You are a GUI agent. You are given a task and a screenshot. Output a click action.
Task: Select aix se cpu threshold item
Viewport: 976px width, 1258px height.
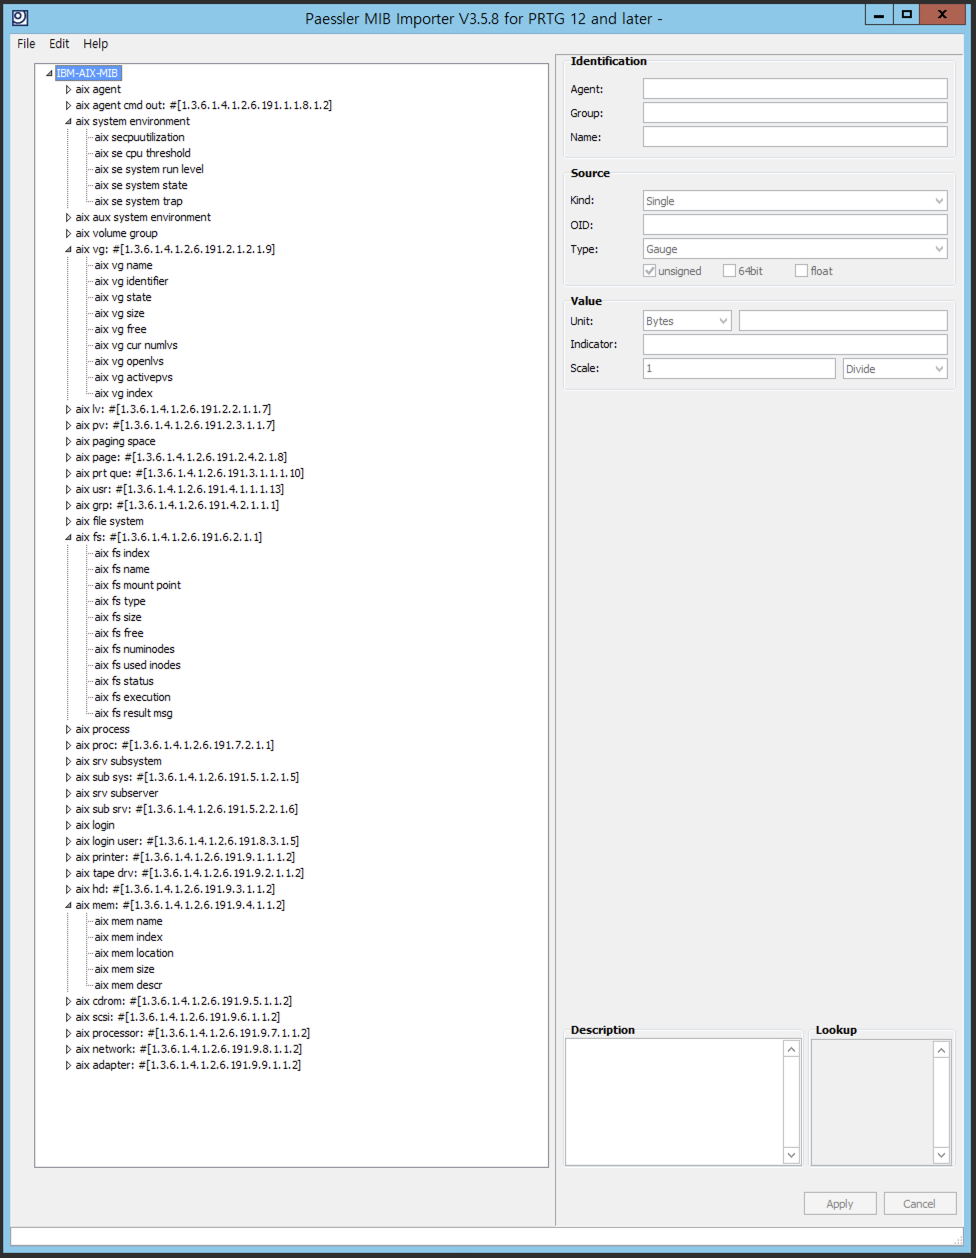[x=142, y=153]
